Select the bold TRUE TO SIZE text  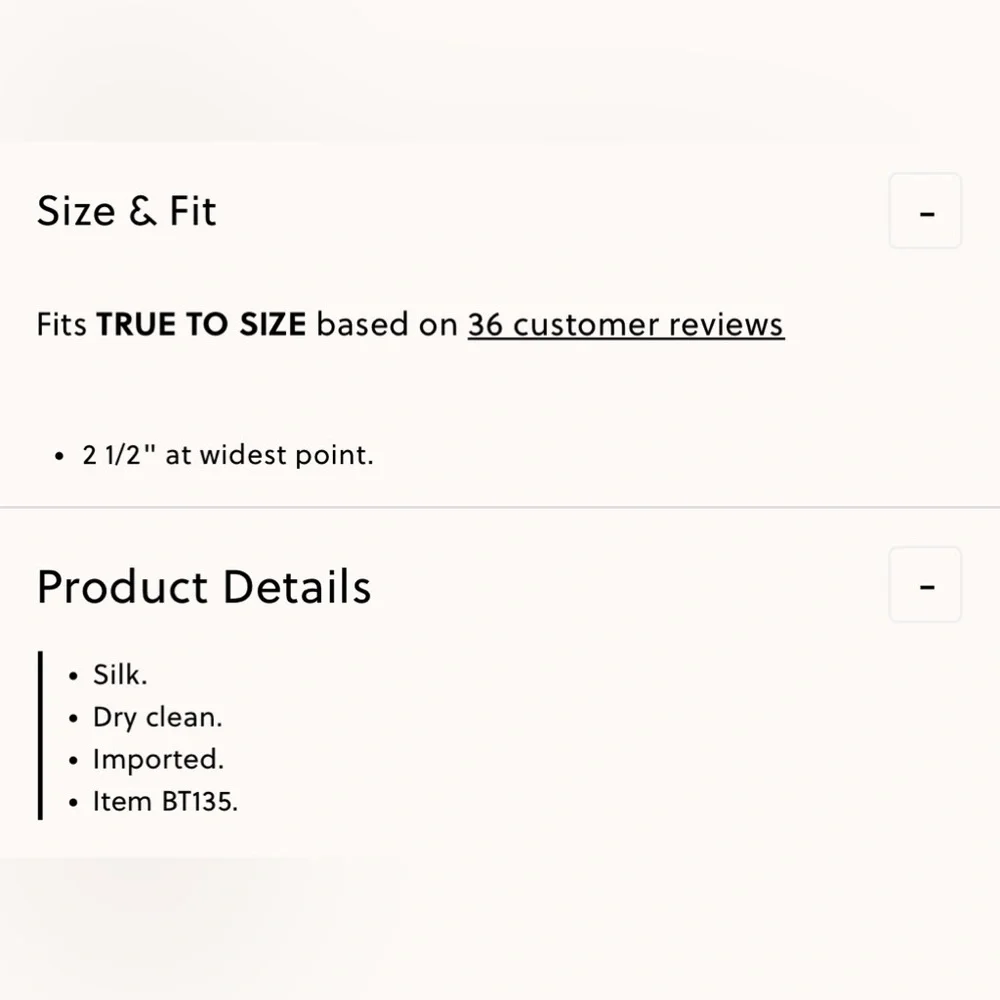click(201, 324)
